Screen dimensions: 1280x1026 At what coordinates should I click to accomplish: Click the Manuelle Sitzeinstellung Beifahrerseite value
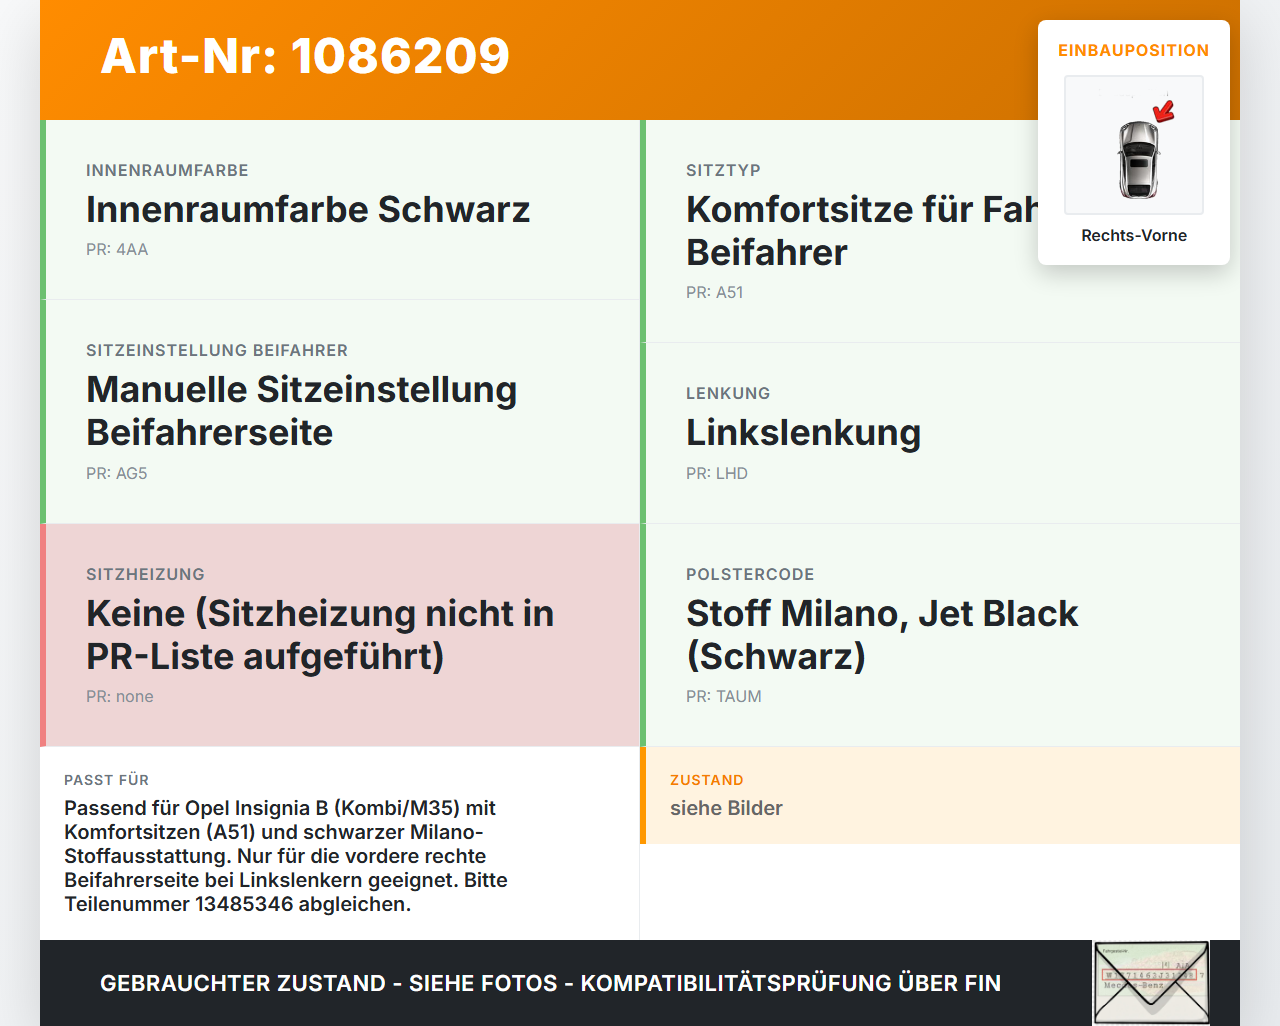[302, 411]
